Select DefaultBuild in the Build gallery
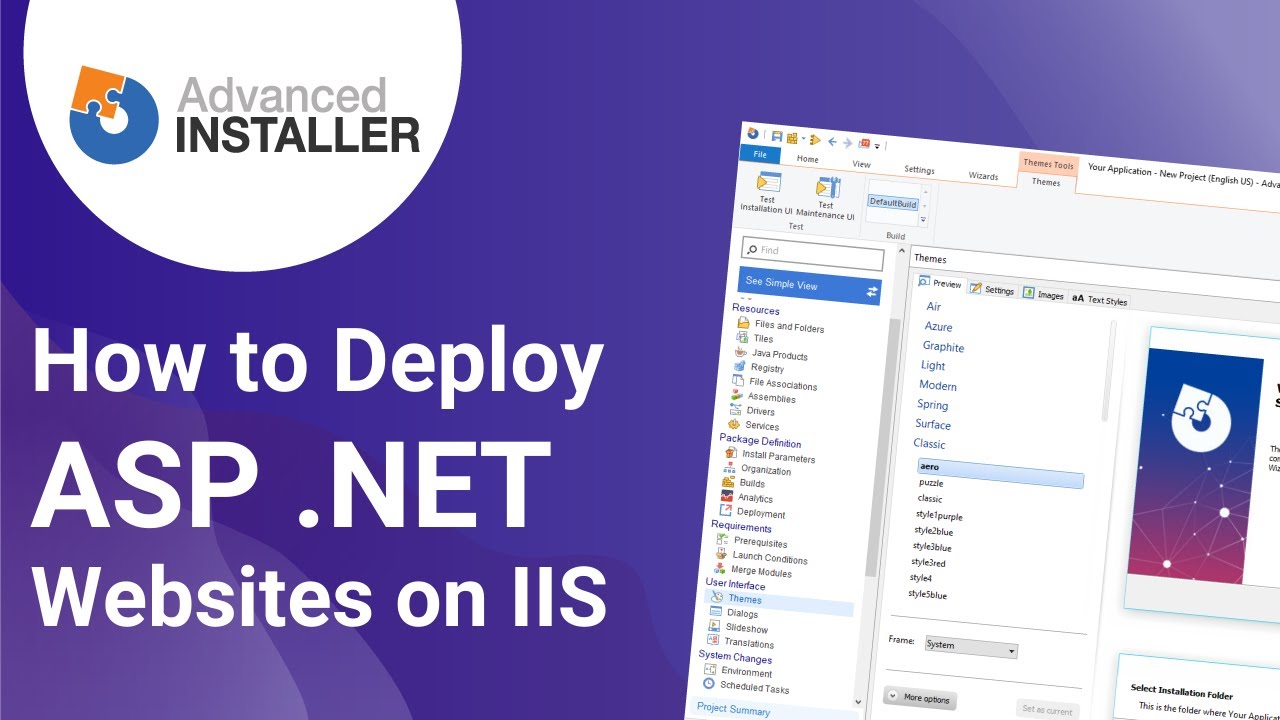This screenshot has width=1280, height=720. pyautogui.click(x=893, y=203)
